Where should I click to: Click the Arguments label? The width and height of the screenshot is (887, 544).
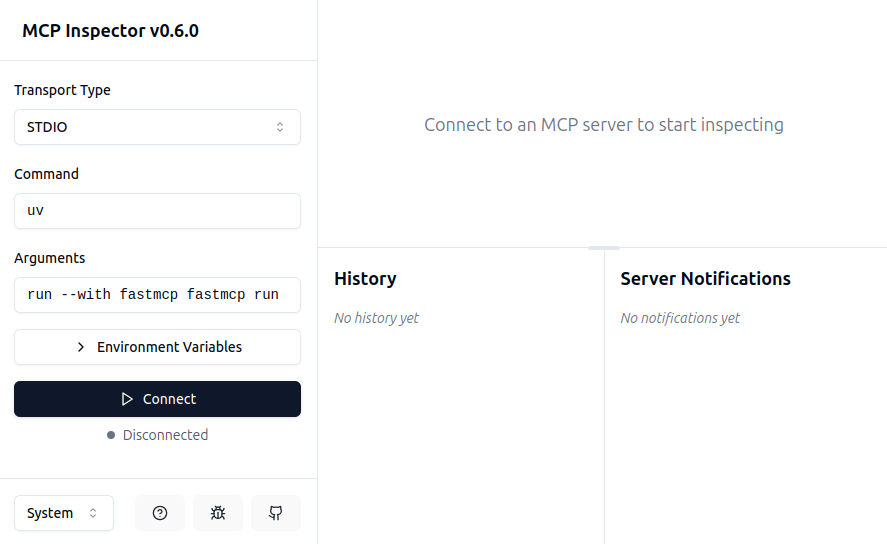(50, 258)
